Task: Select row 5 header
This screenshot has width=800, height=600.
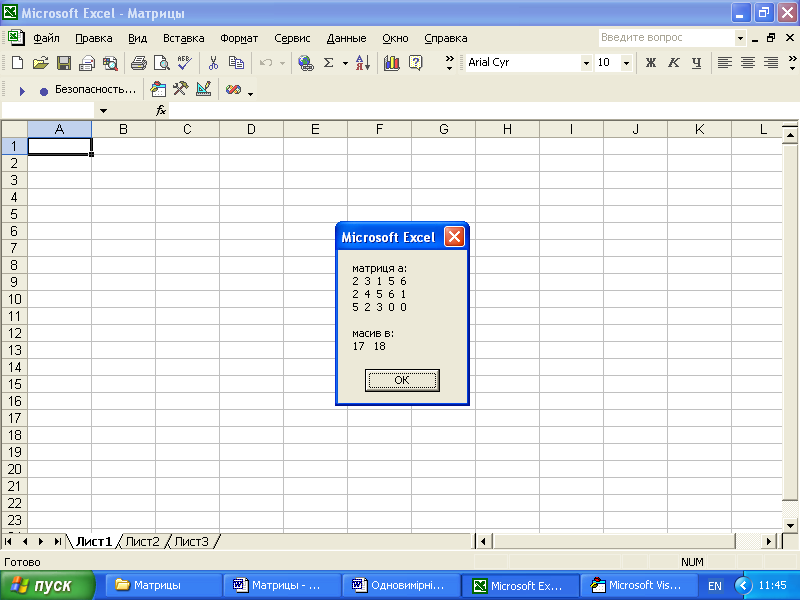Action: 14,214
